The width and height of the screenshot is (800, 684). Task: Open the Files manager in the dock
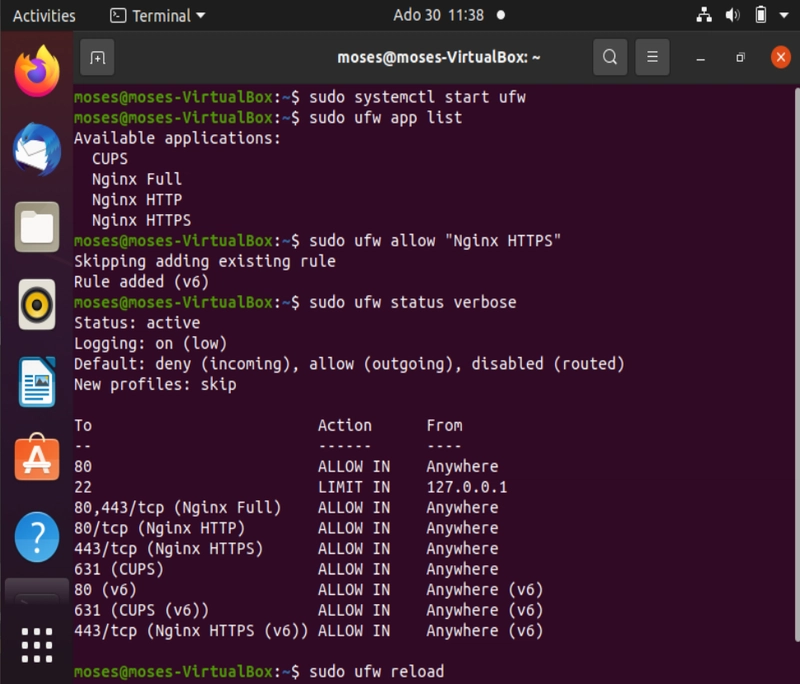pyautogui.click(x=37, y=227)
